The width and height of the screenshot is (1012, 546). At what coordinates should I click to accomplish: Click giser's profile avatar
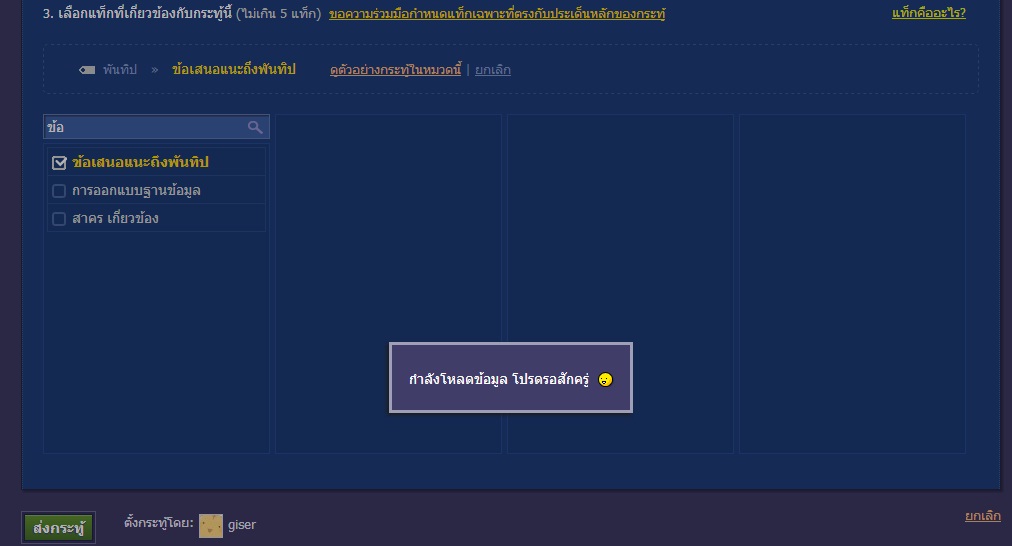[210, 525]
